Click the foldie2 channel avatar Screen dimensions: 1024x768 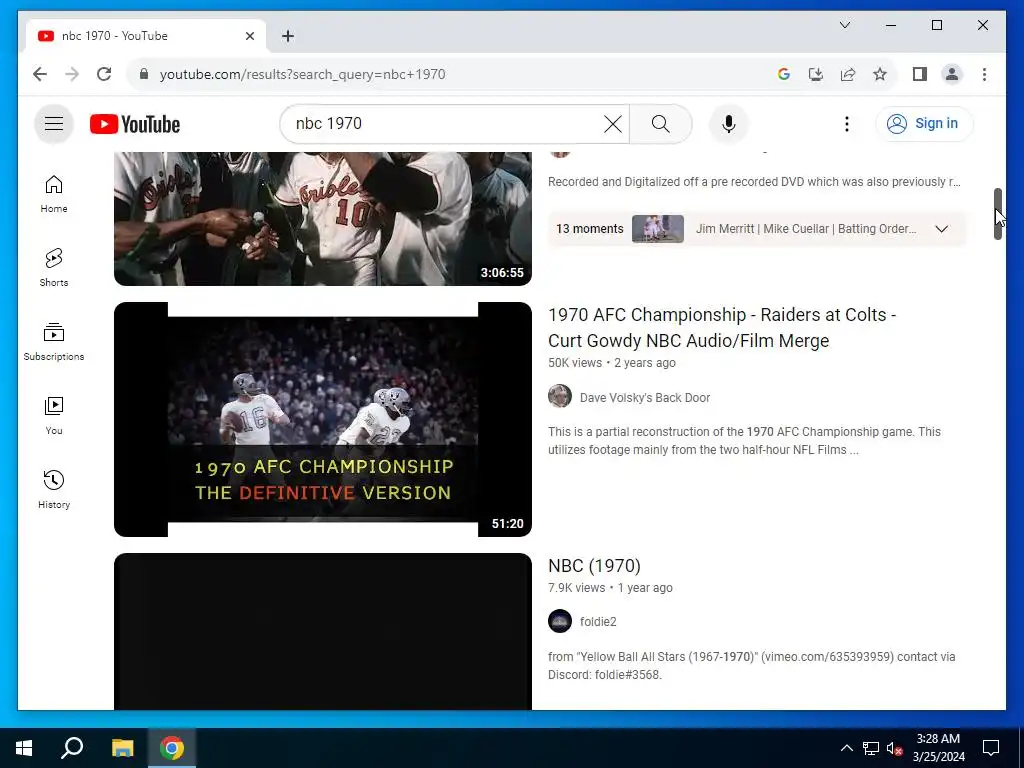pyautogui.click(x=560, y=621)
